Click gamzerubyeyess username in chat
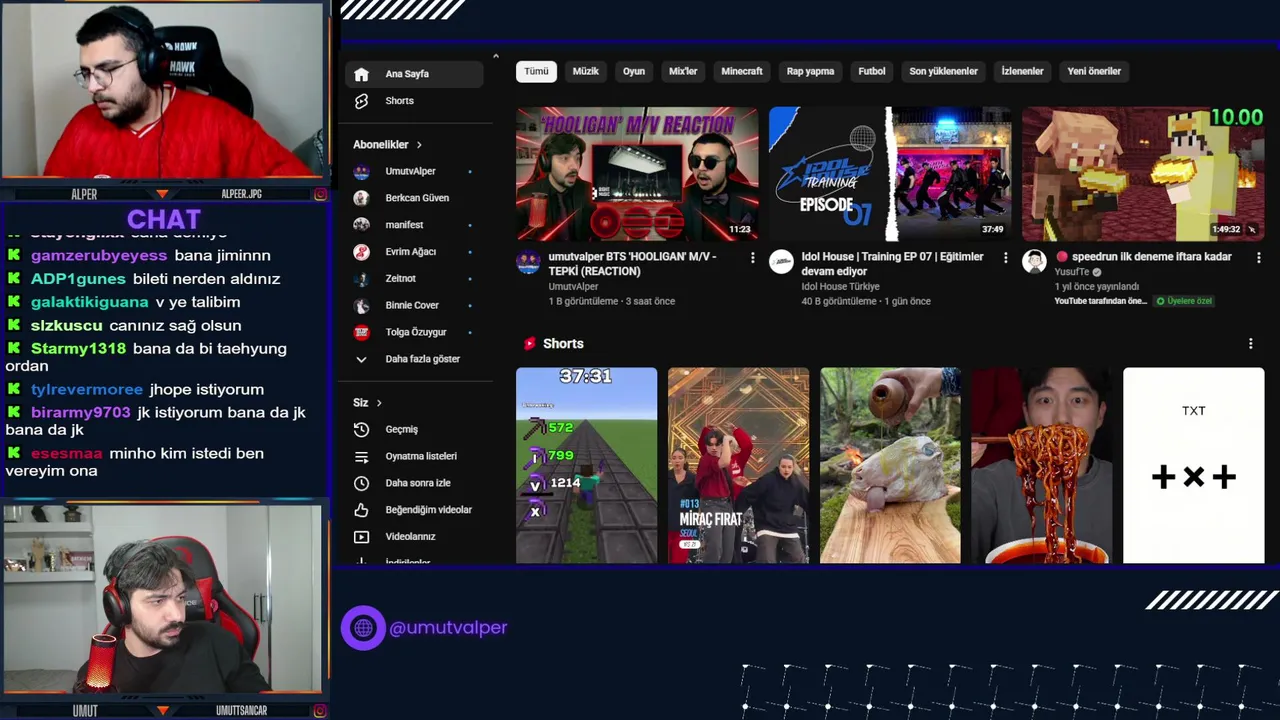The height and width of the screenshot is (720, 1280). click(99, 256)
